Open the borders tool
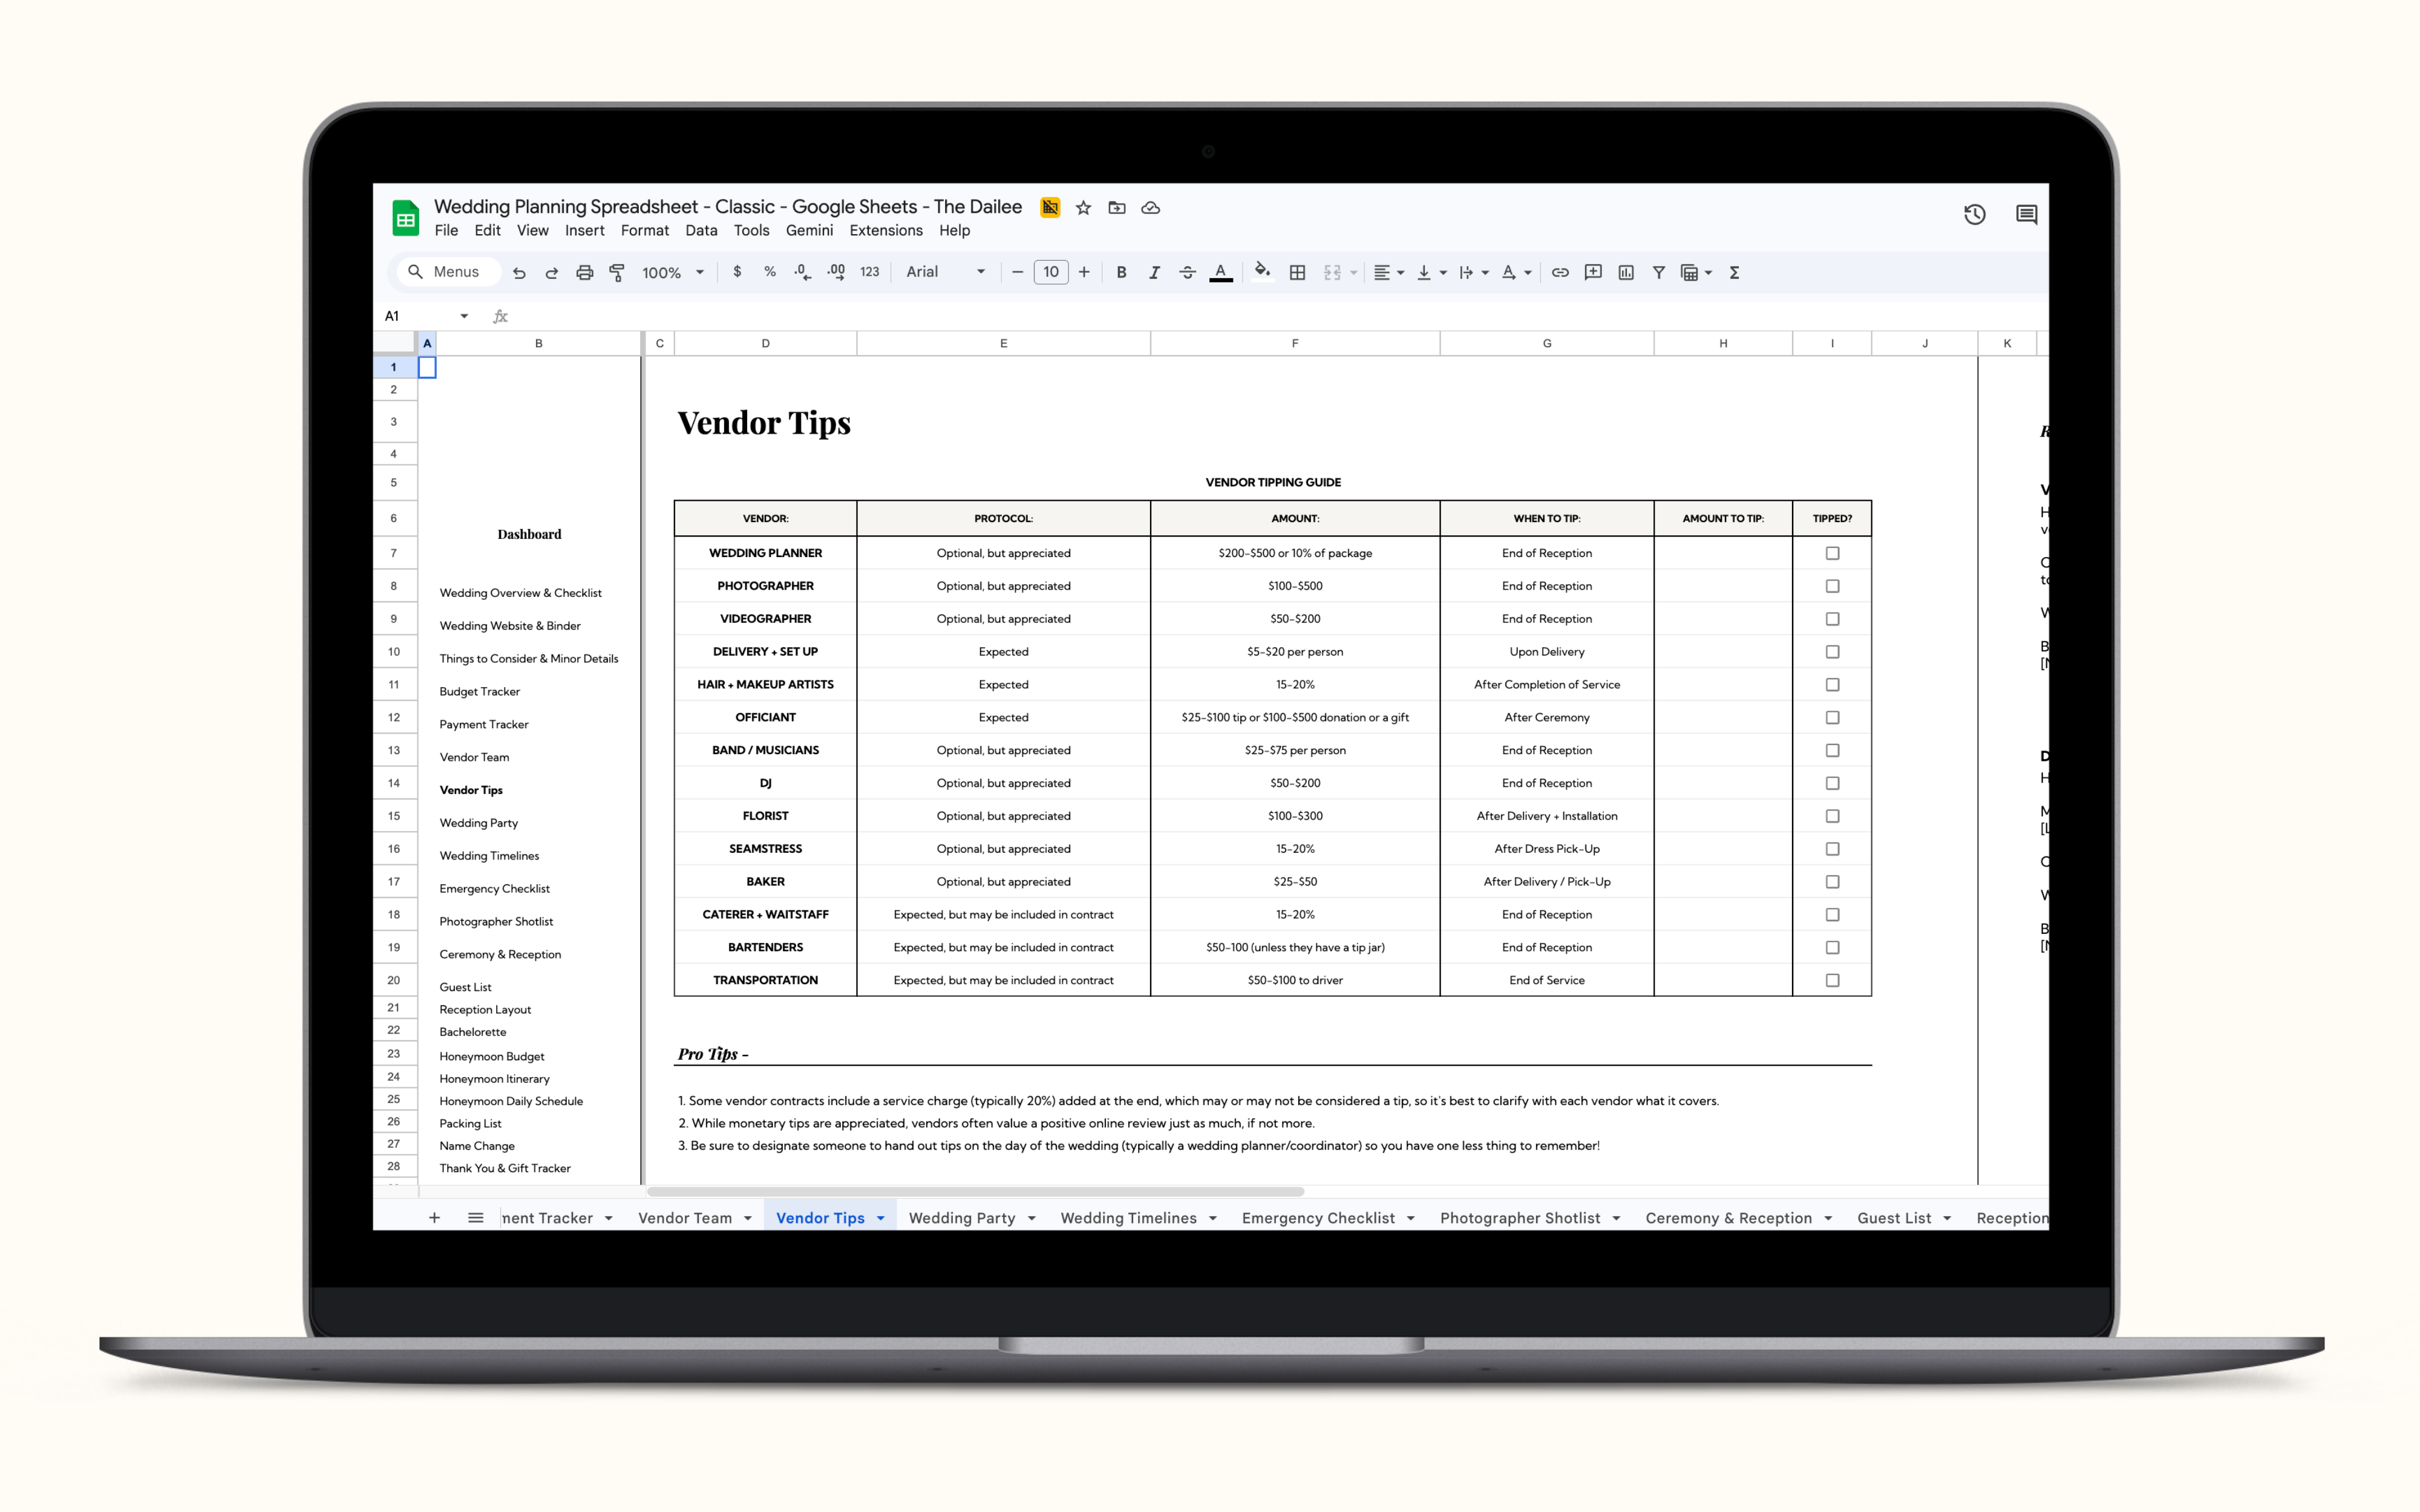Viewport: 2420px width, 1512px height. point(1297,272)
